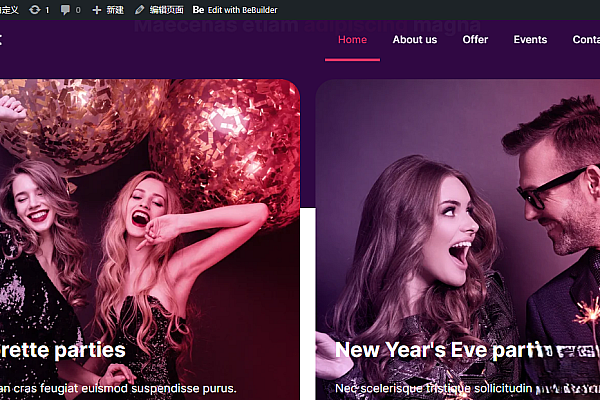Click the updates refresh icon in admin bar
Screen dimensions: 600x400
35,9
